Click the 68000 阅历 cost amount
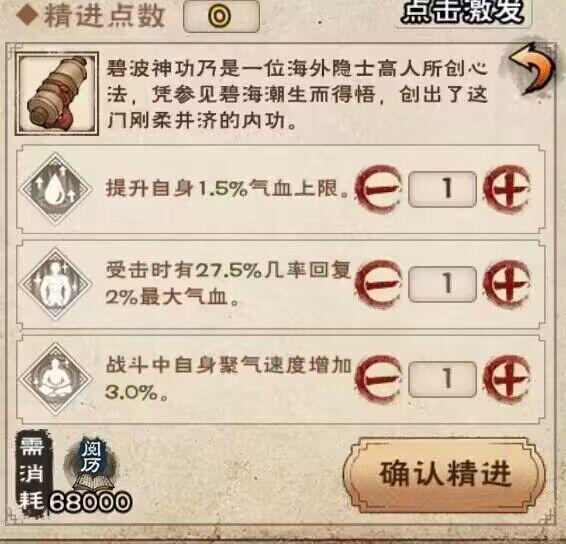The image size is (566, 544). pos(90,502)
